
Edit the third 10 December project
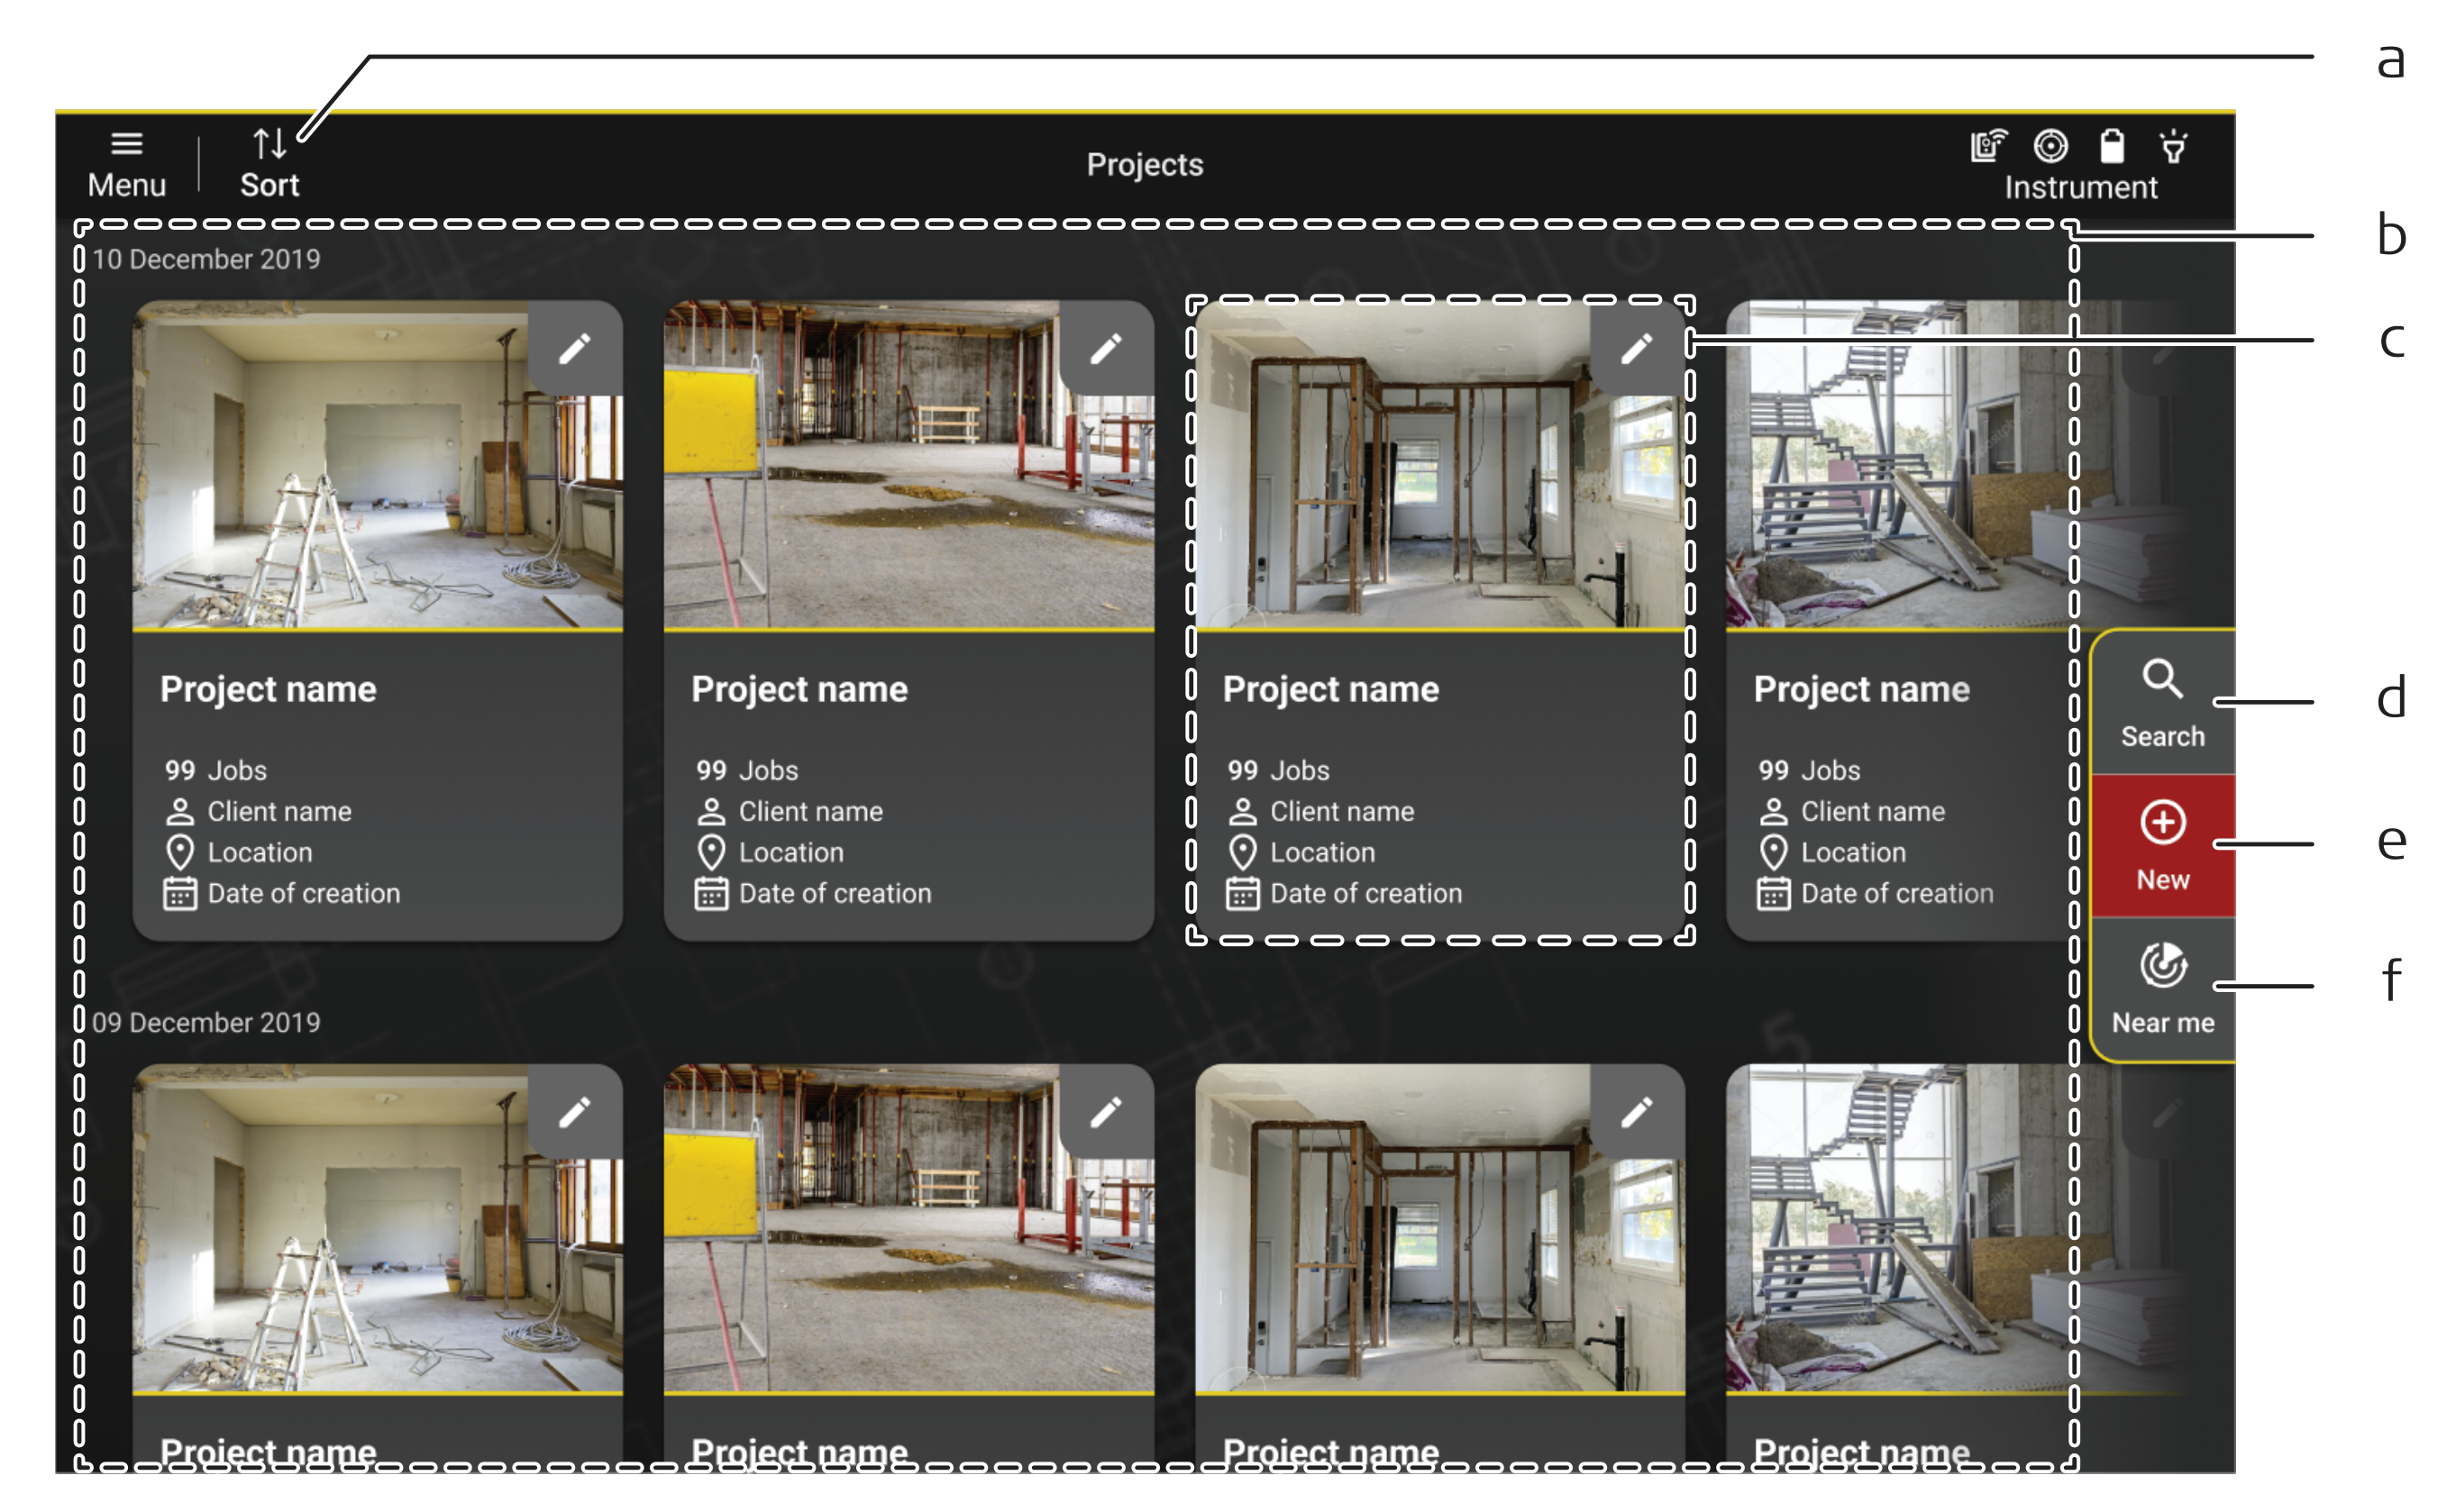tap(1636, 349)
